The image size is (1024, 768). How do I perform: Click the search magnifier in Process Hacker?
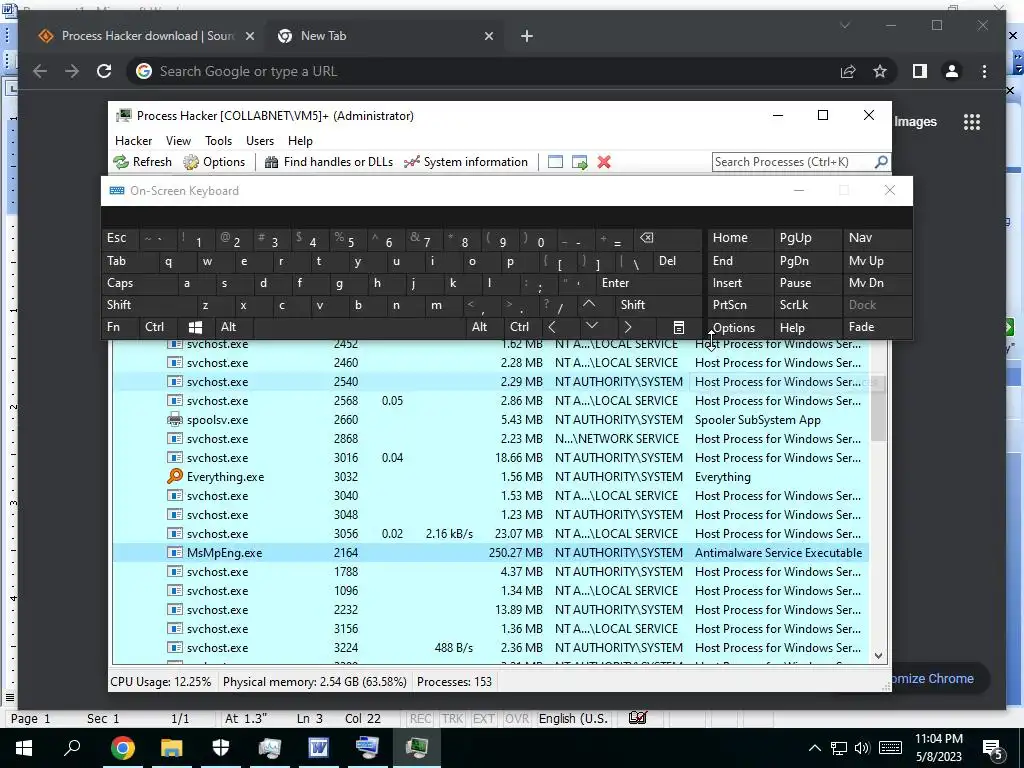(x=881, y=161)
